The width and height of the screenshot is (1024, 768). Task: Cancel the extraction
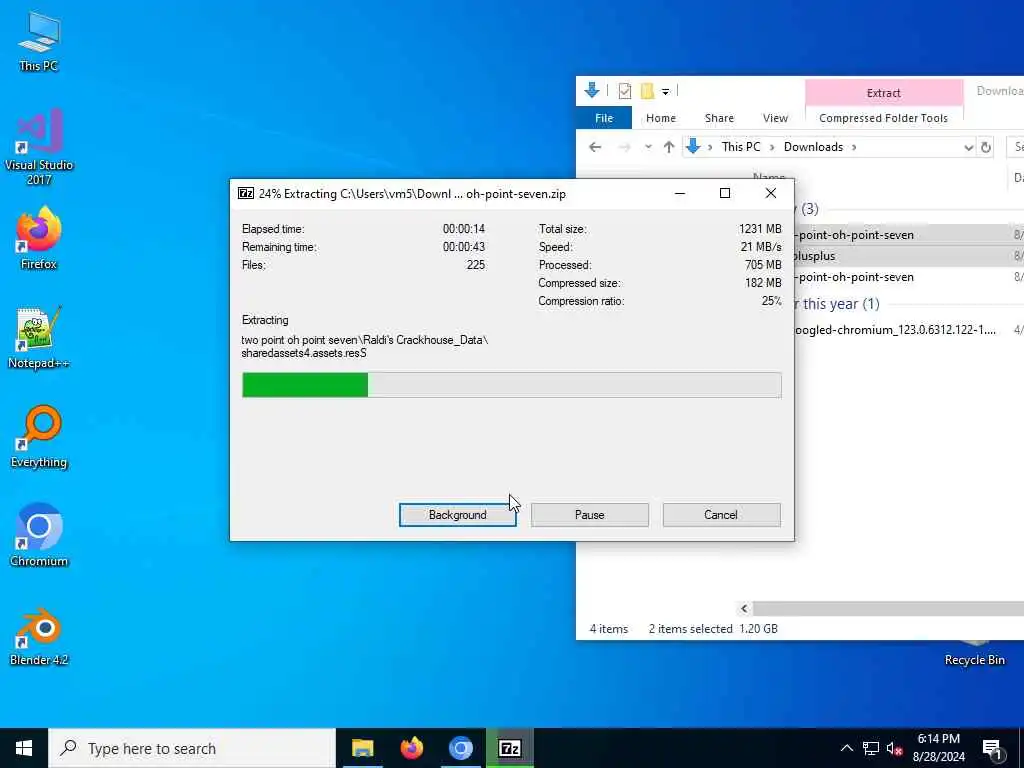pyautogui.click(x=721, y=515)
